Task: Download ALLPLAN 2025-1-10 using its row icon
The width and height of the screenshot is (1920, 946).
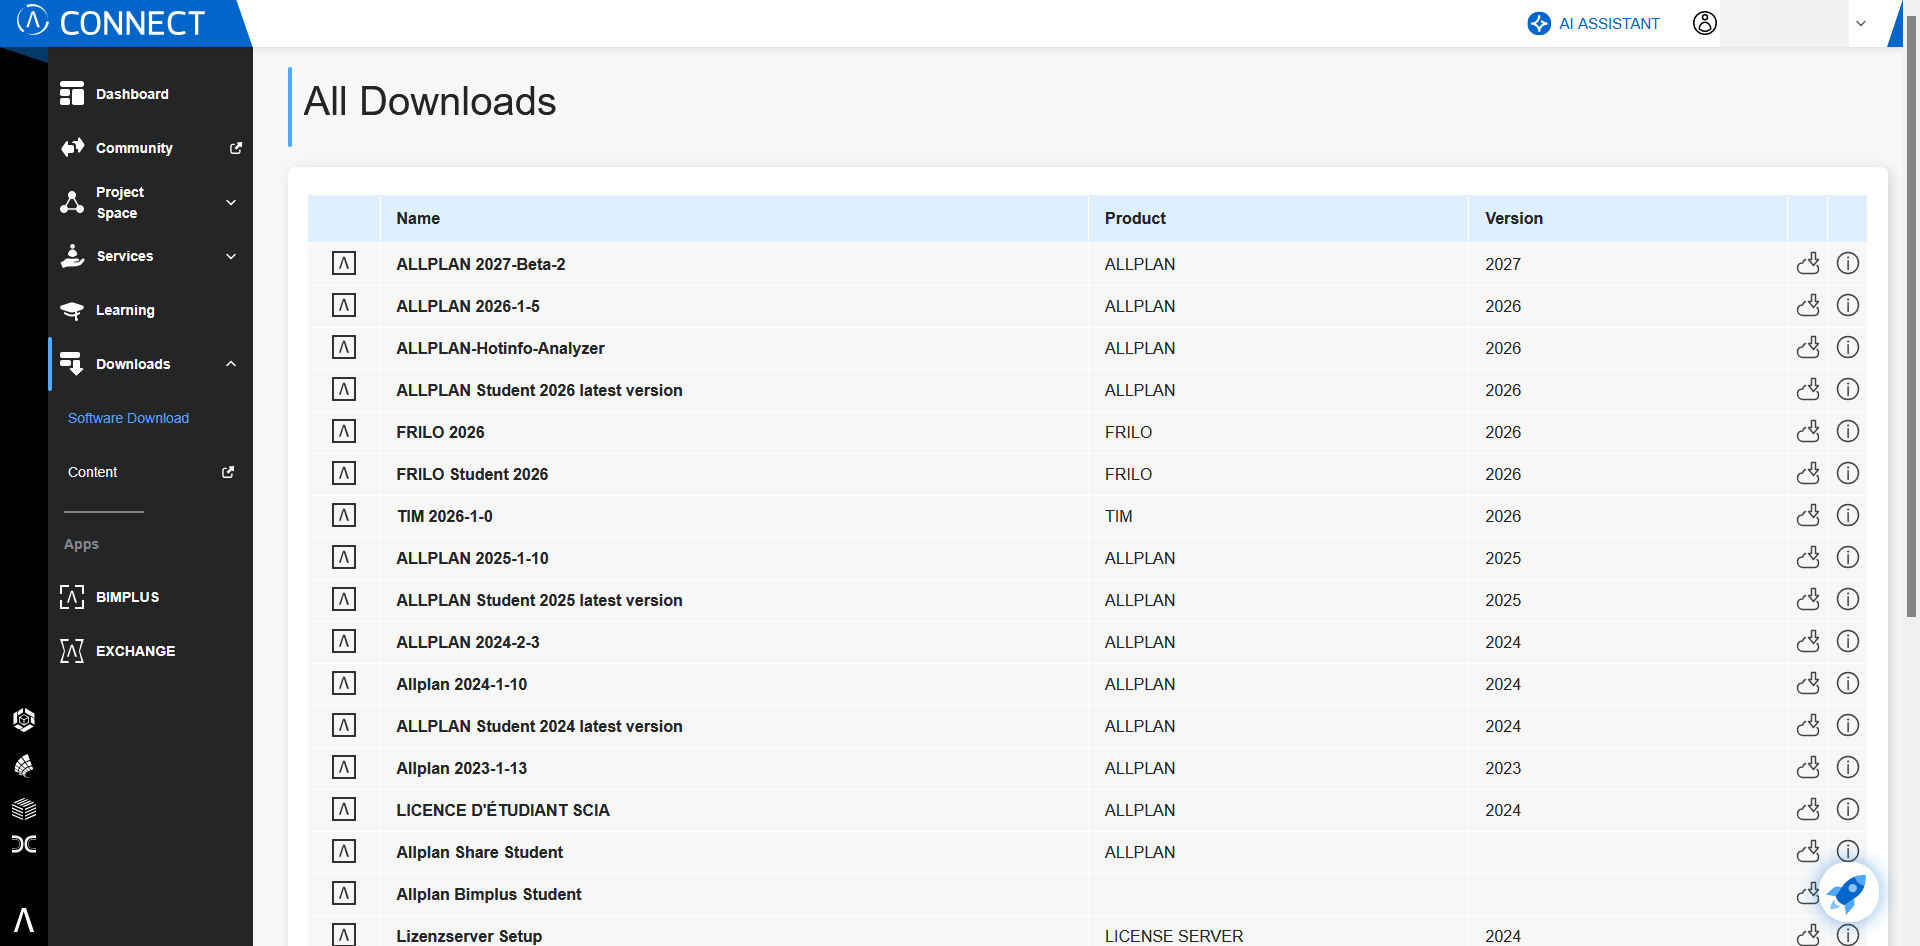Action: click(x=1808, y=558)
